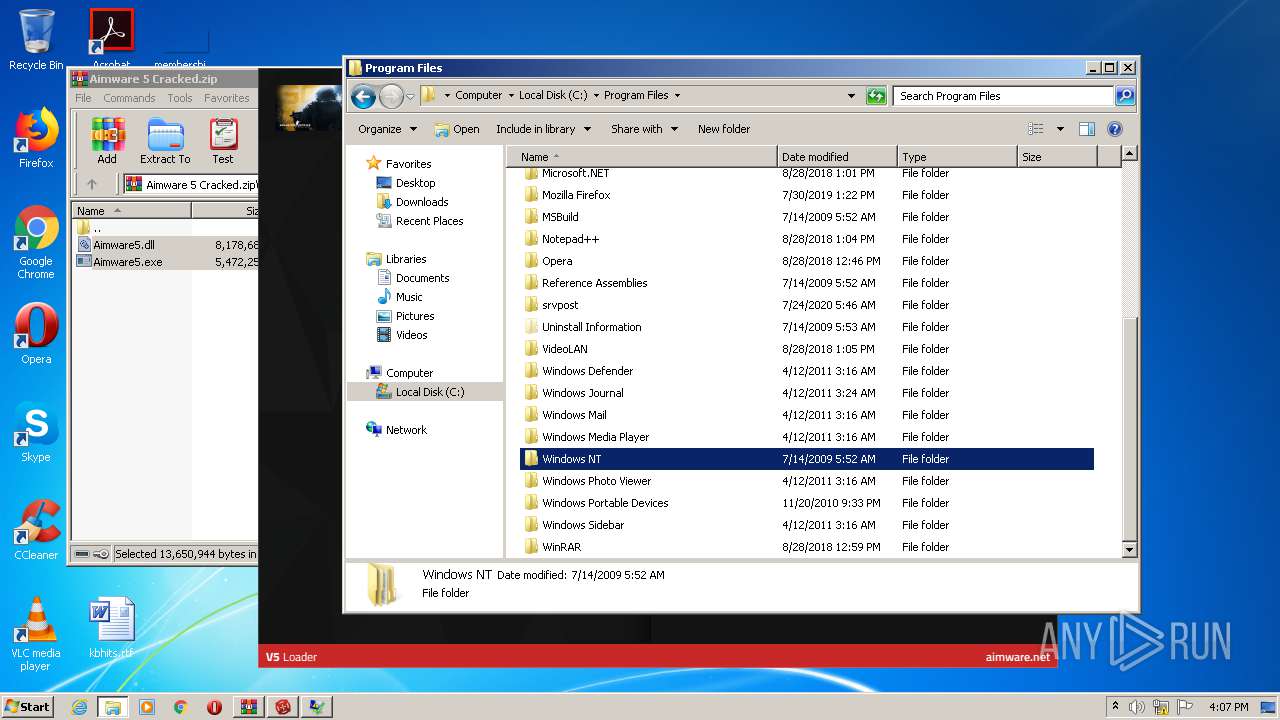Click the file list scroll down arrow
This screenshot has width=1280, height=720.
(1129, 549)
